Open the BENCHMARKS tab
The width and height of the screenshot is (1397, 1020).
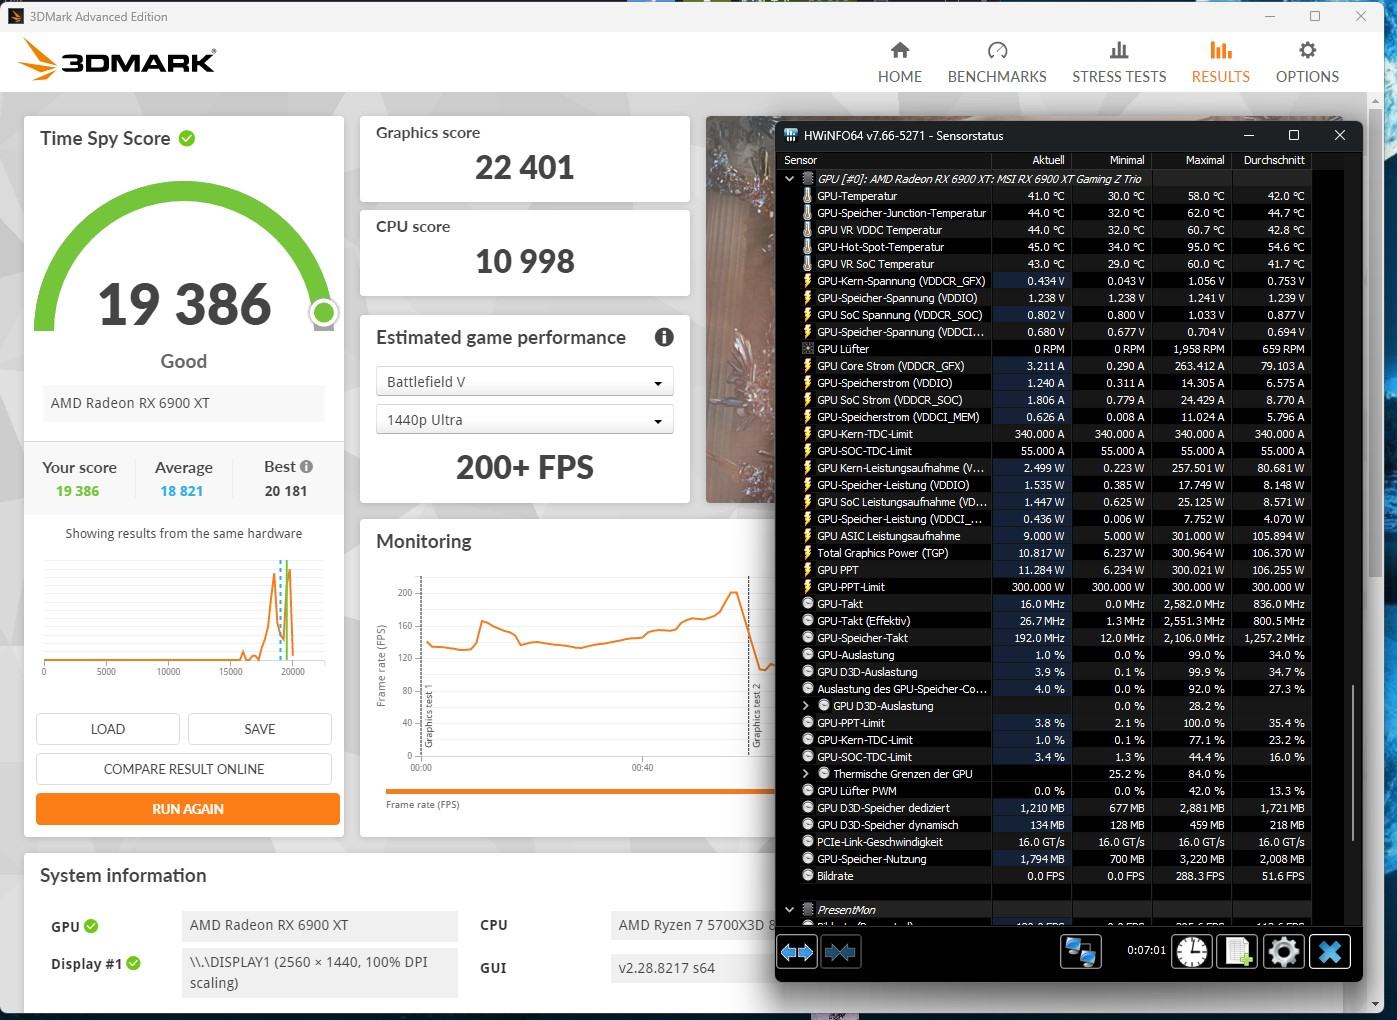pyautogui.click(x=997, y=63)
